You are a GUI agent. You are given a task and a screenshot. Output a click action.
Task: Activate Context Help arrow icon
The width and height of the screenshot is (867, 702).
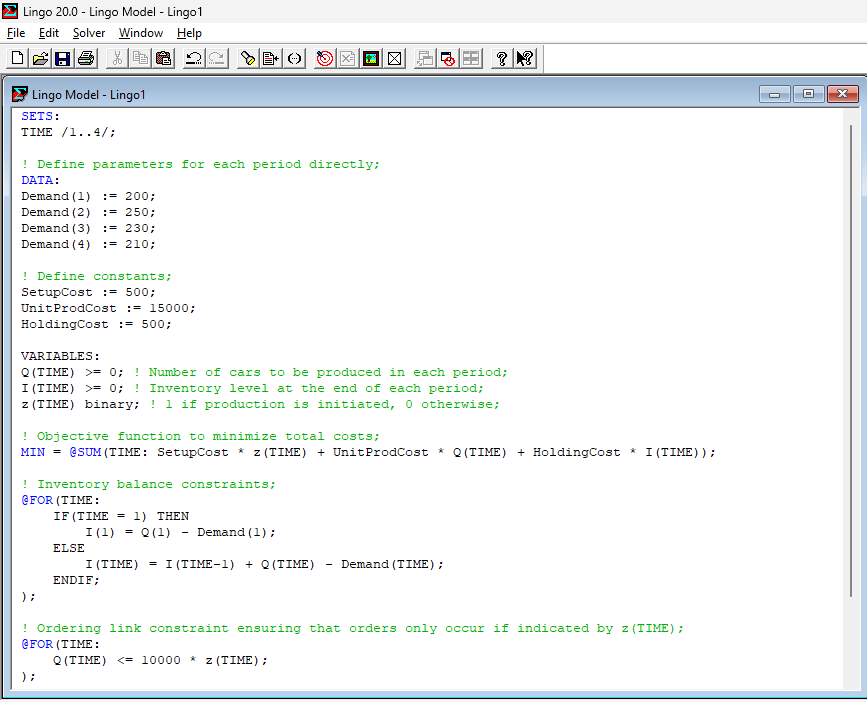point(524,58)
